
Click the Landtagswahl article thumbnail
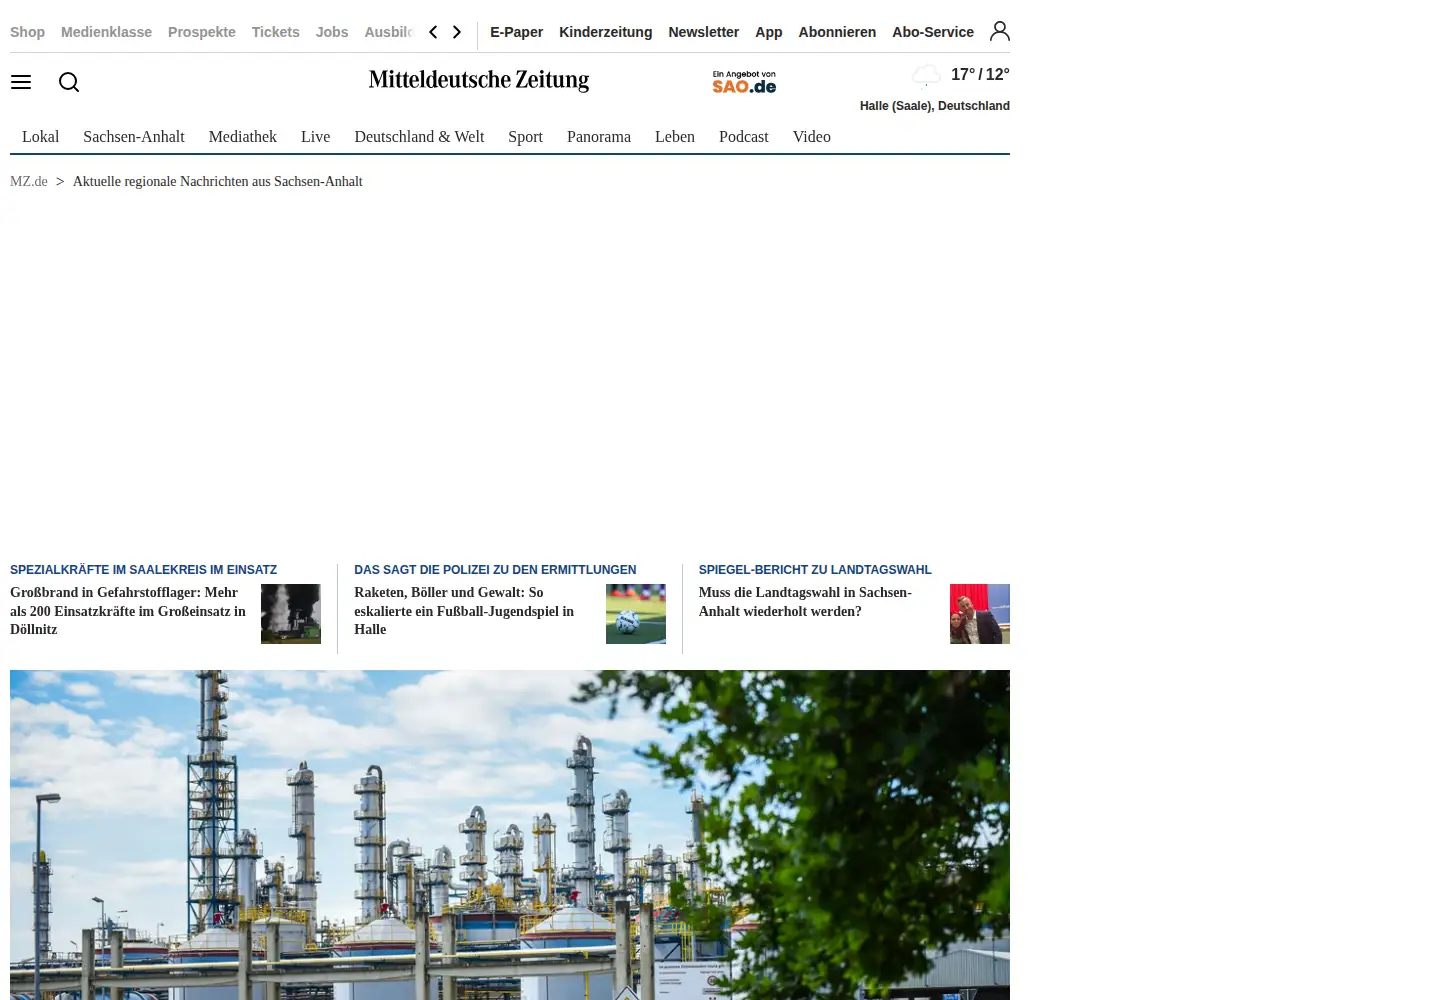pyautogui.click(x=980, y=614)
